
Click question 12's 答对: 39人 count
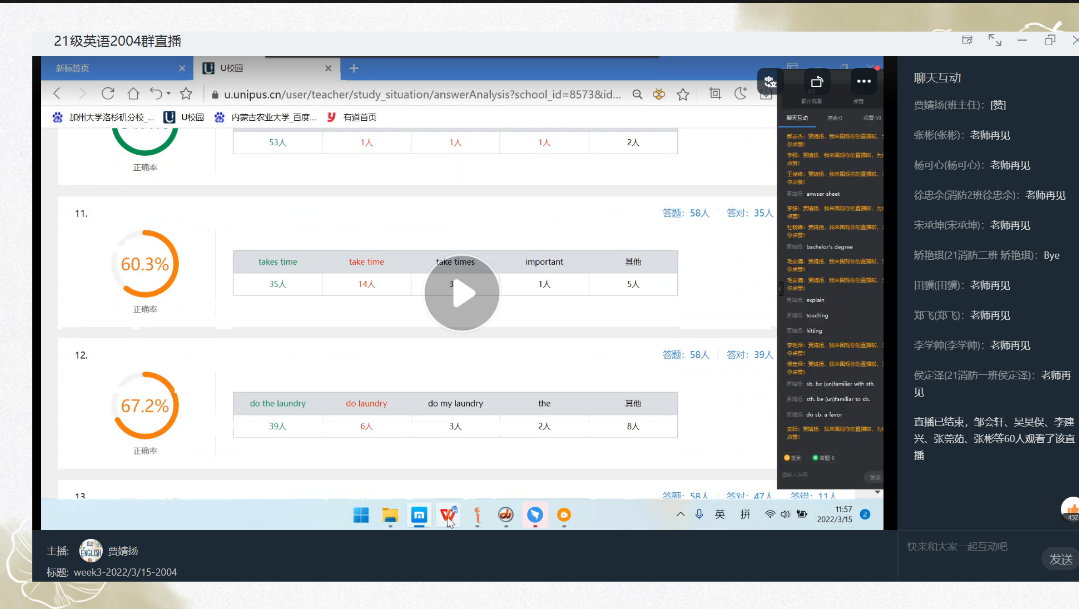click(x=749, y=355)
